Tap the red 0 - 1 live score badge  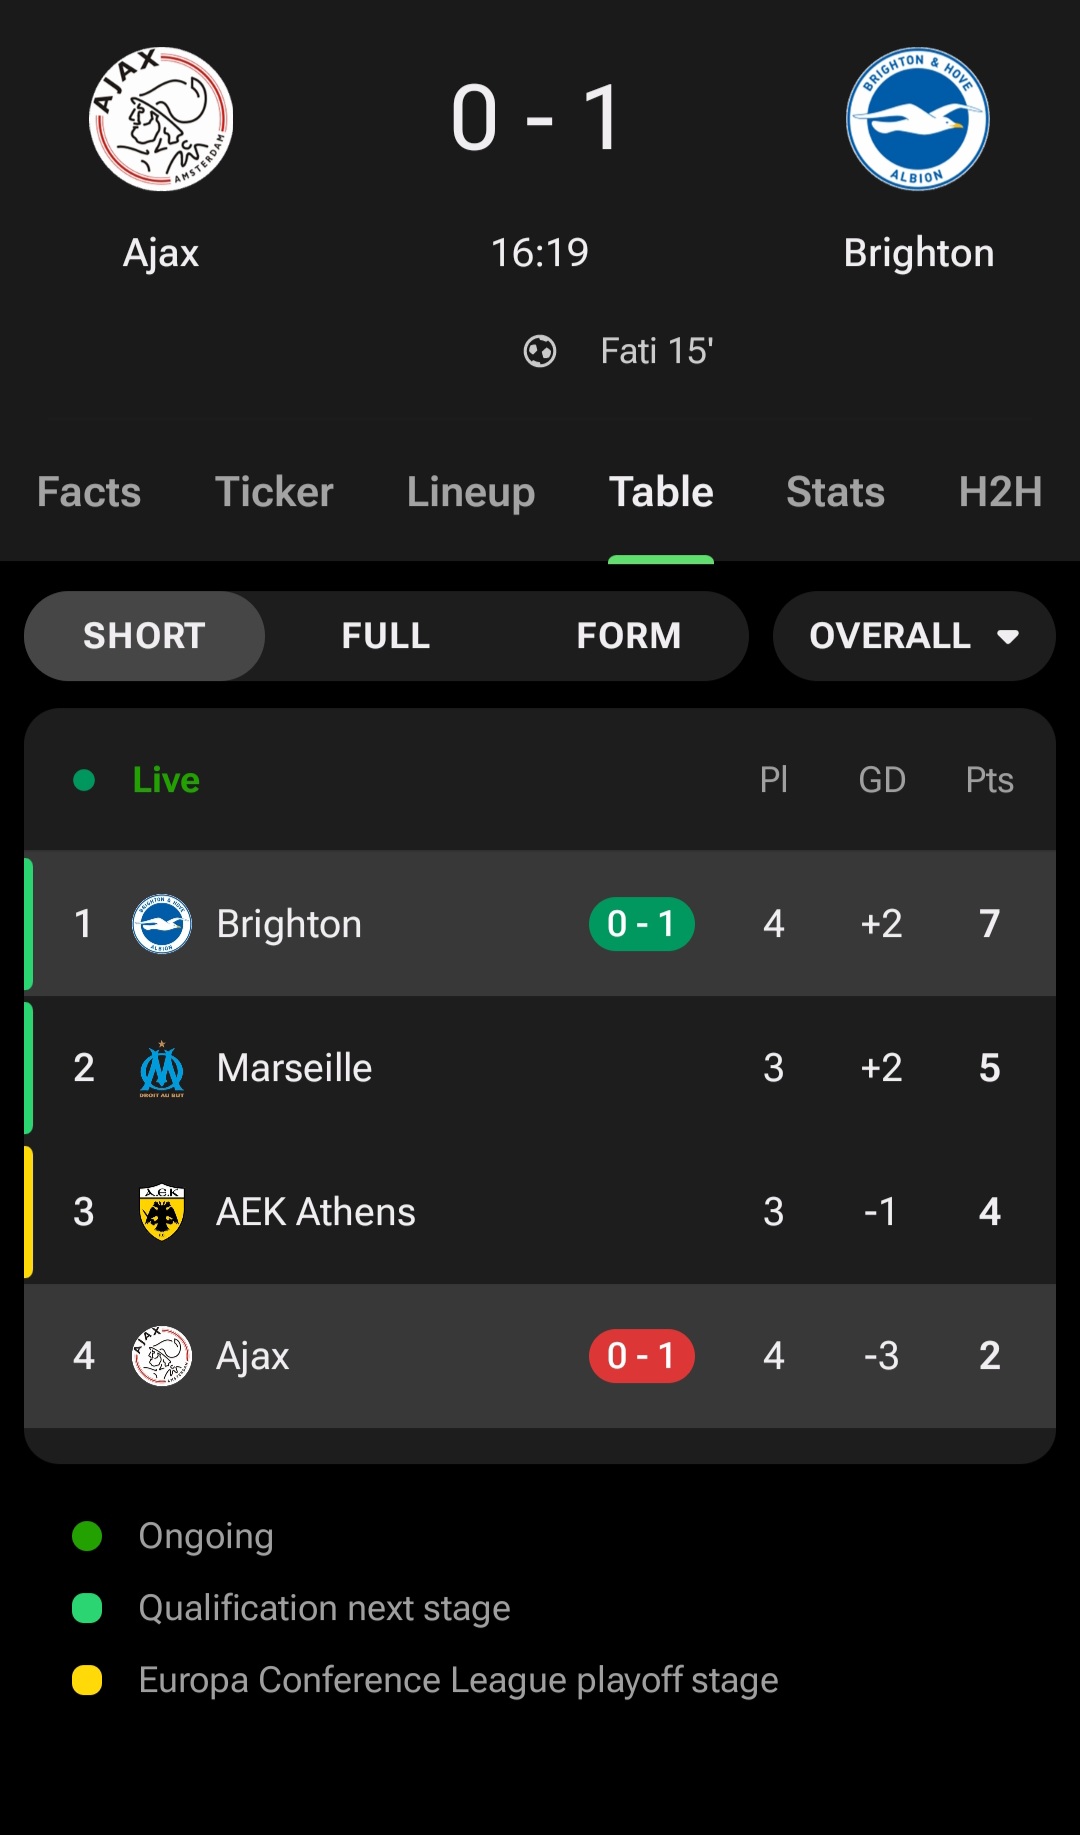click(642, 1356)
